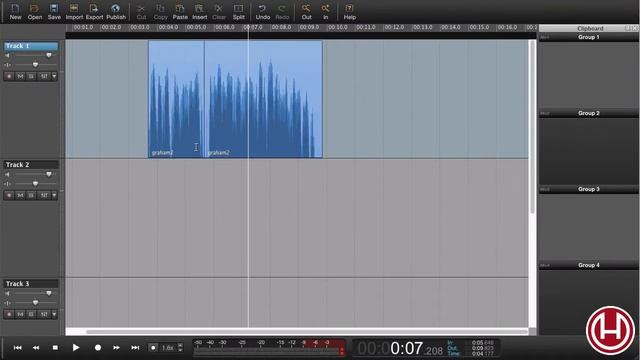Click the 00:10.0 mark on the ruler
The image size is (640, 360).
tap(338, 27)
